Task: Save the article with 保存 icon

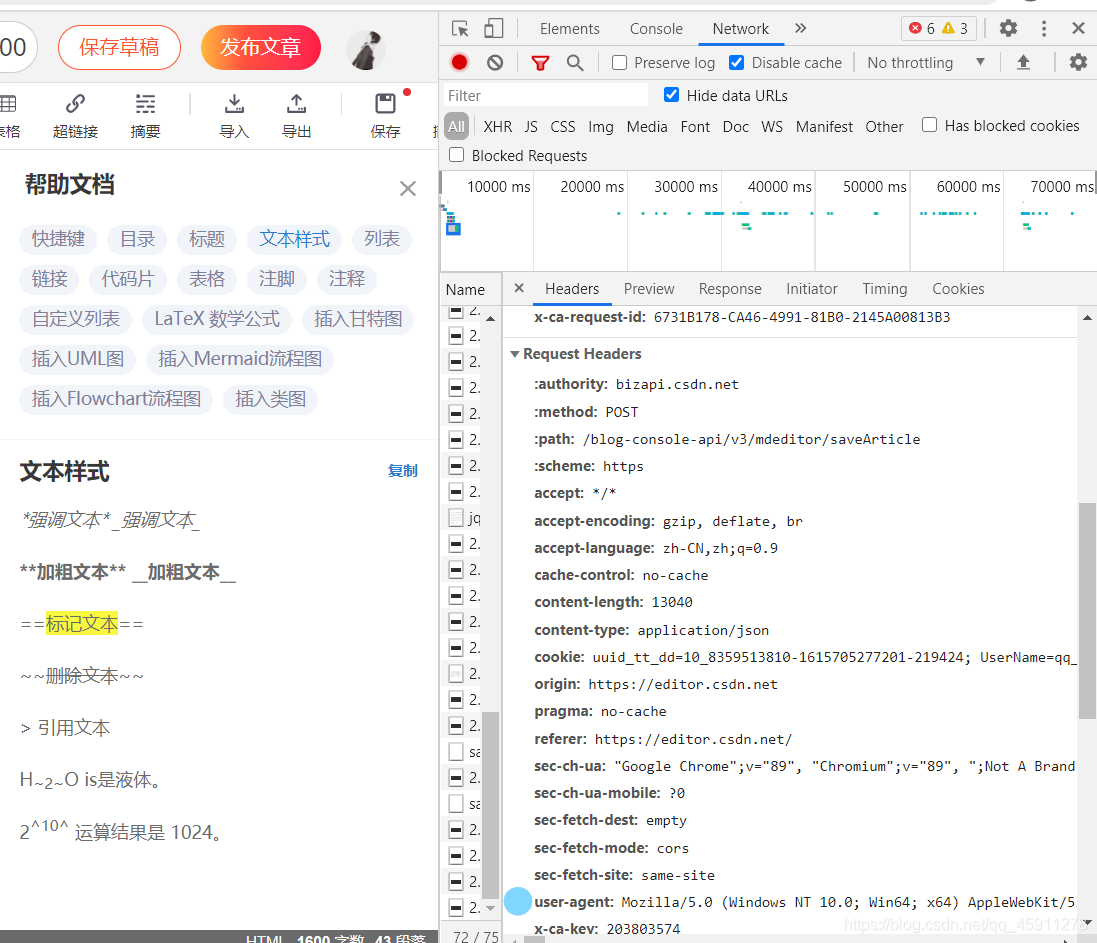Action: coord(385,117)
